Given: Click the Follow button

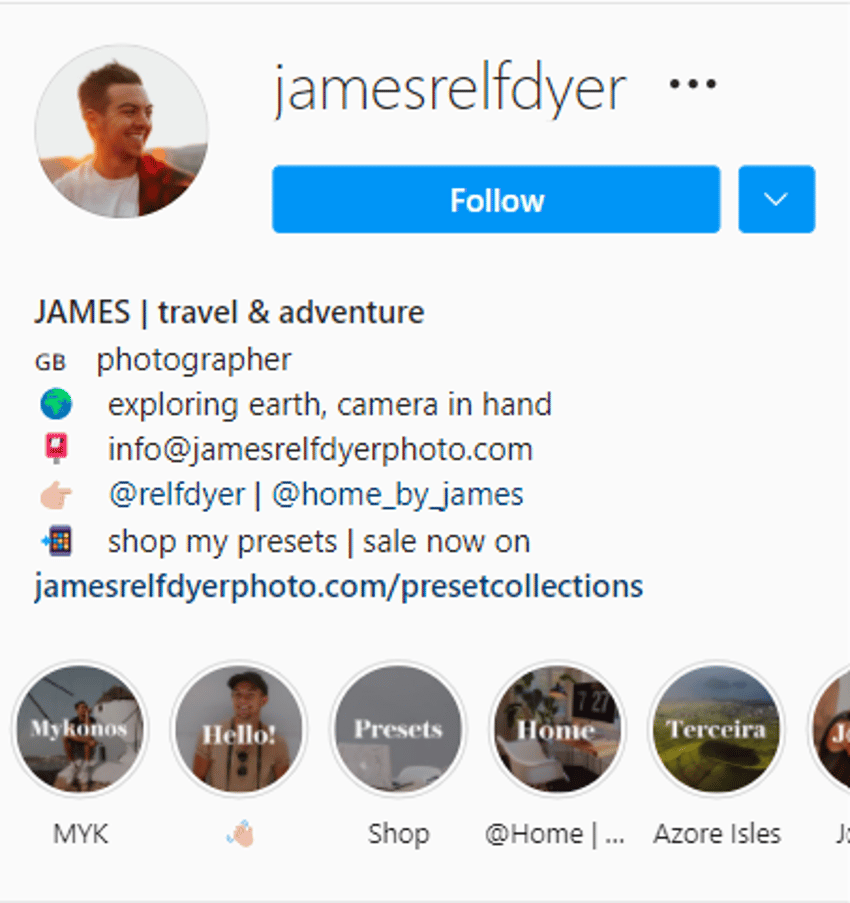Looking at the screenshot, I should pos(496,199).
